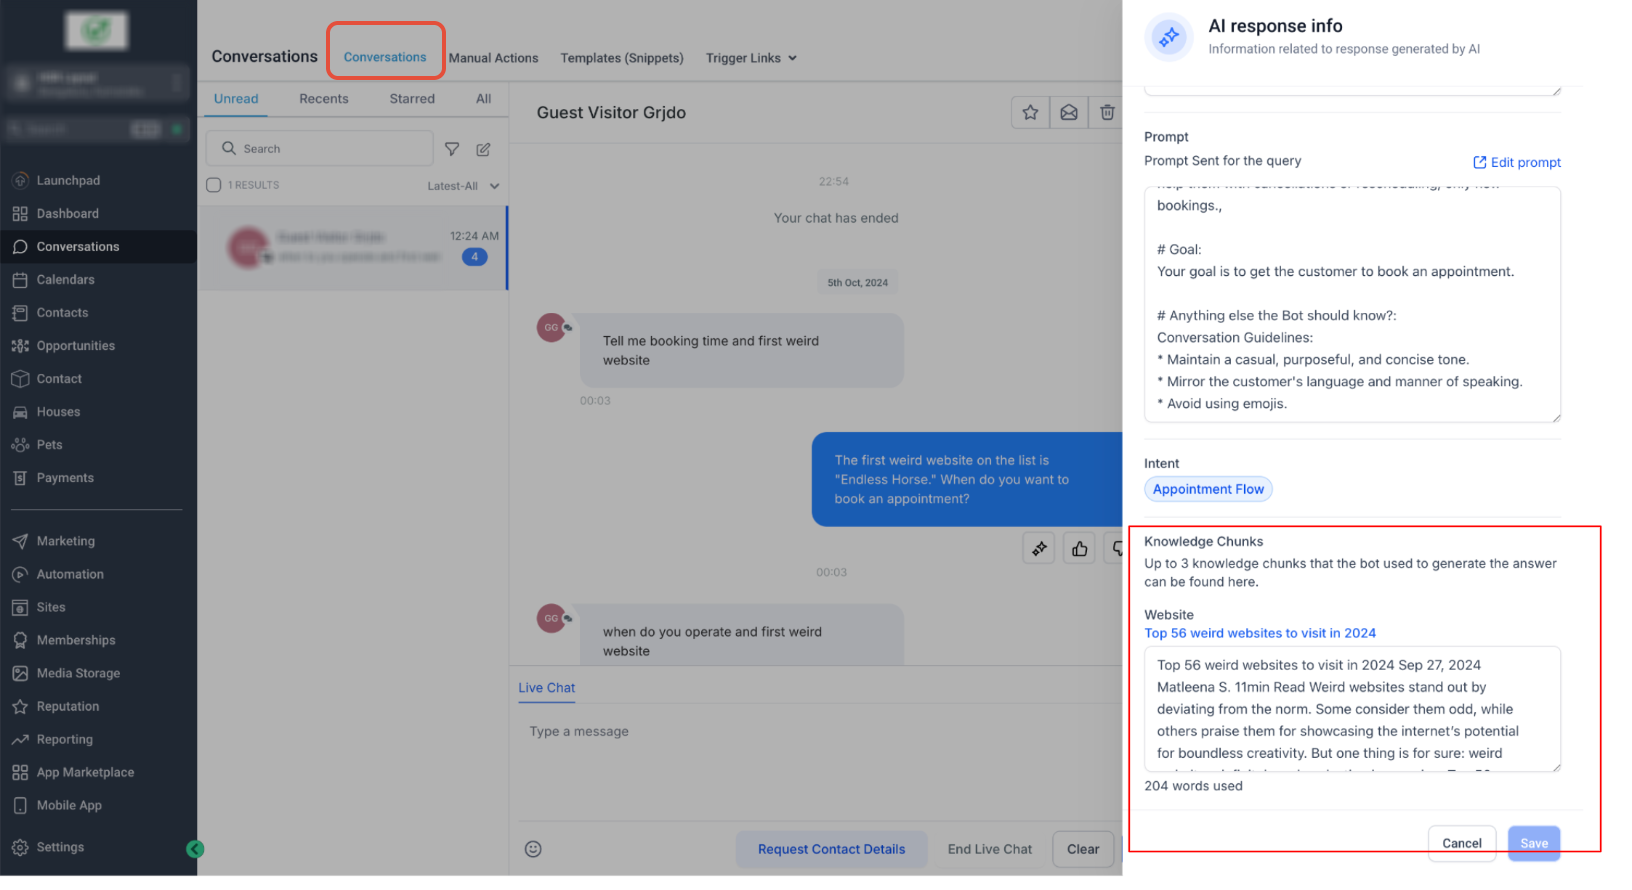
Task: Open Contacts in the sidebar
Action: click(62, 313)
